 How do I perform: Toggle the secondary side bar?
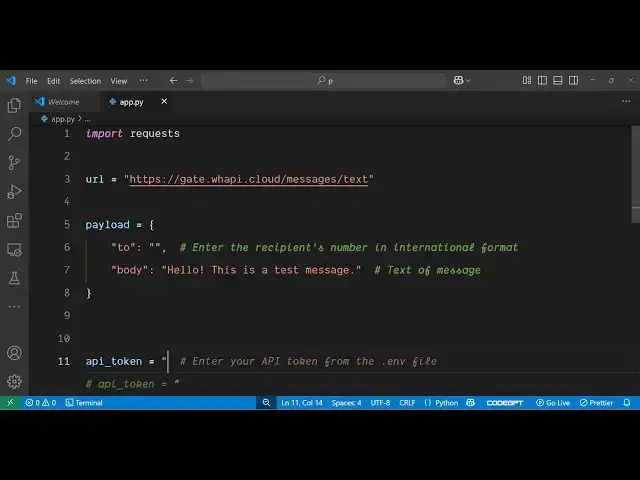click(x=573, y=80)
